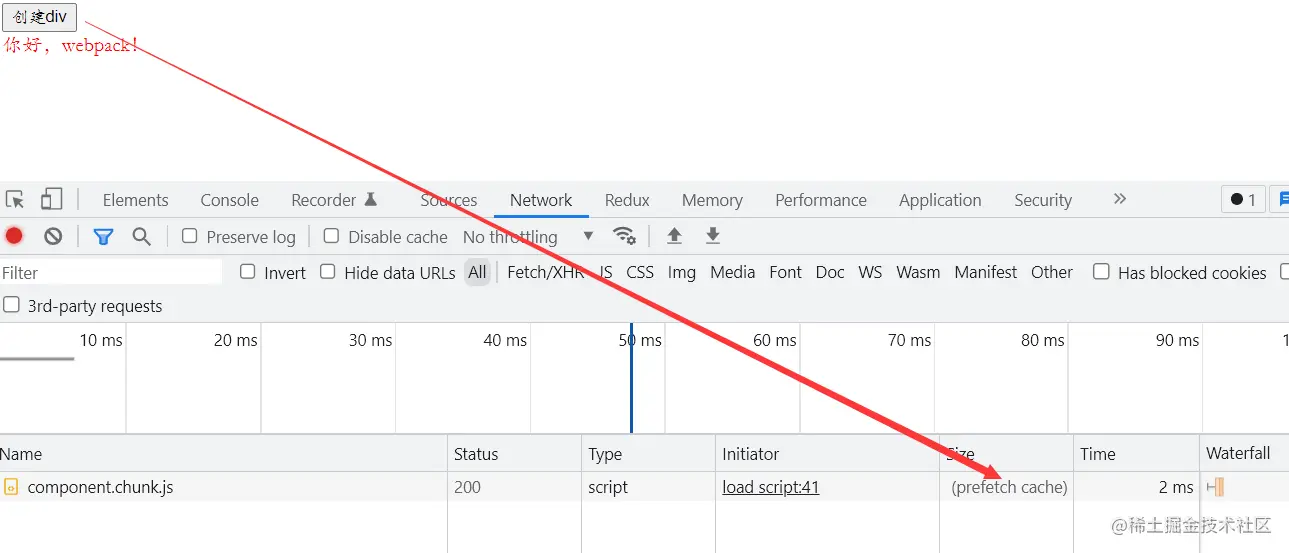Open the network search magnifier
This screenshot has height=553, width=1289.
coord(141,236)
